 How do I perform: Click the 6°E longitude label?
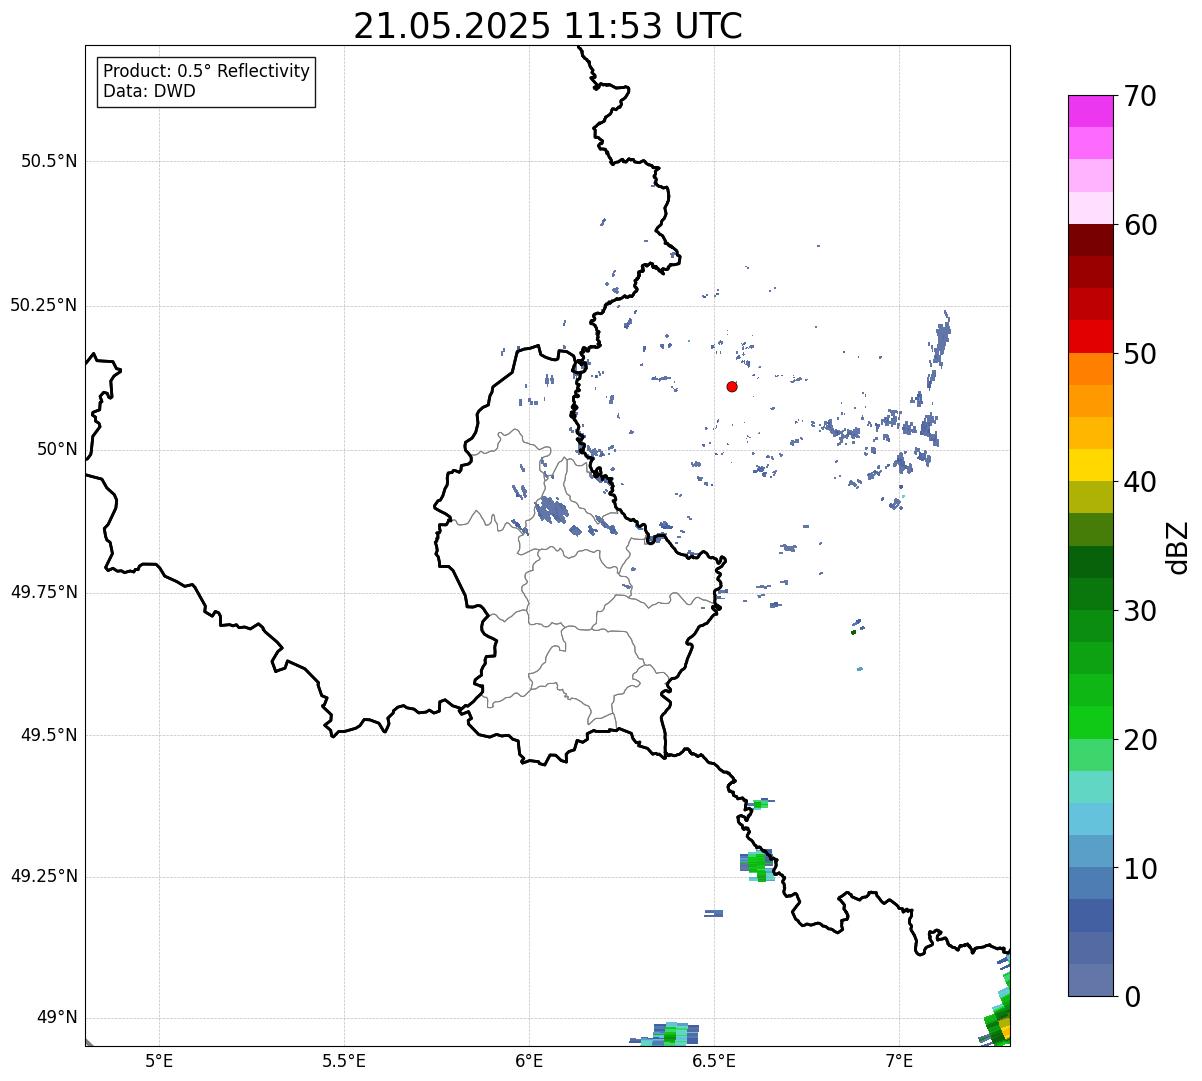click(x=529, y=1061)
